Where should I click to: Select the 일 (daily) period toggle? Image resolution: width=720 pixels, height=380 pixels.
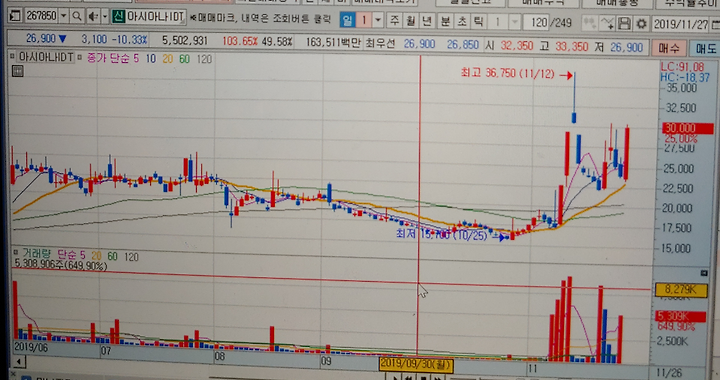[348, 20]
